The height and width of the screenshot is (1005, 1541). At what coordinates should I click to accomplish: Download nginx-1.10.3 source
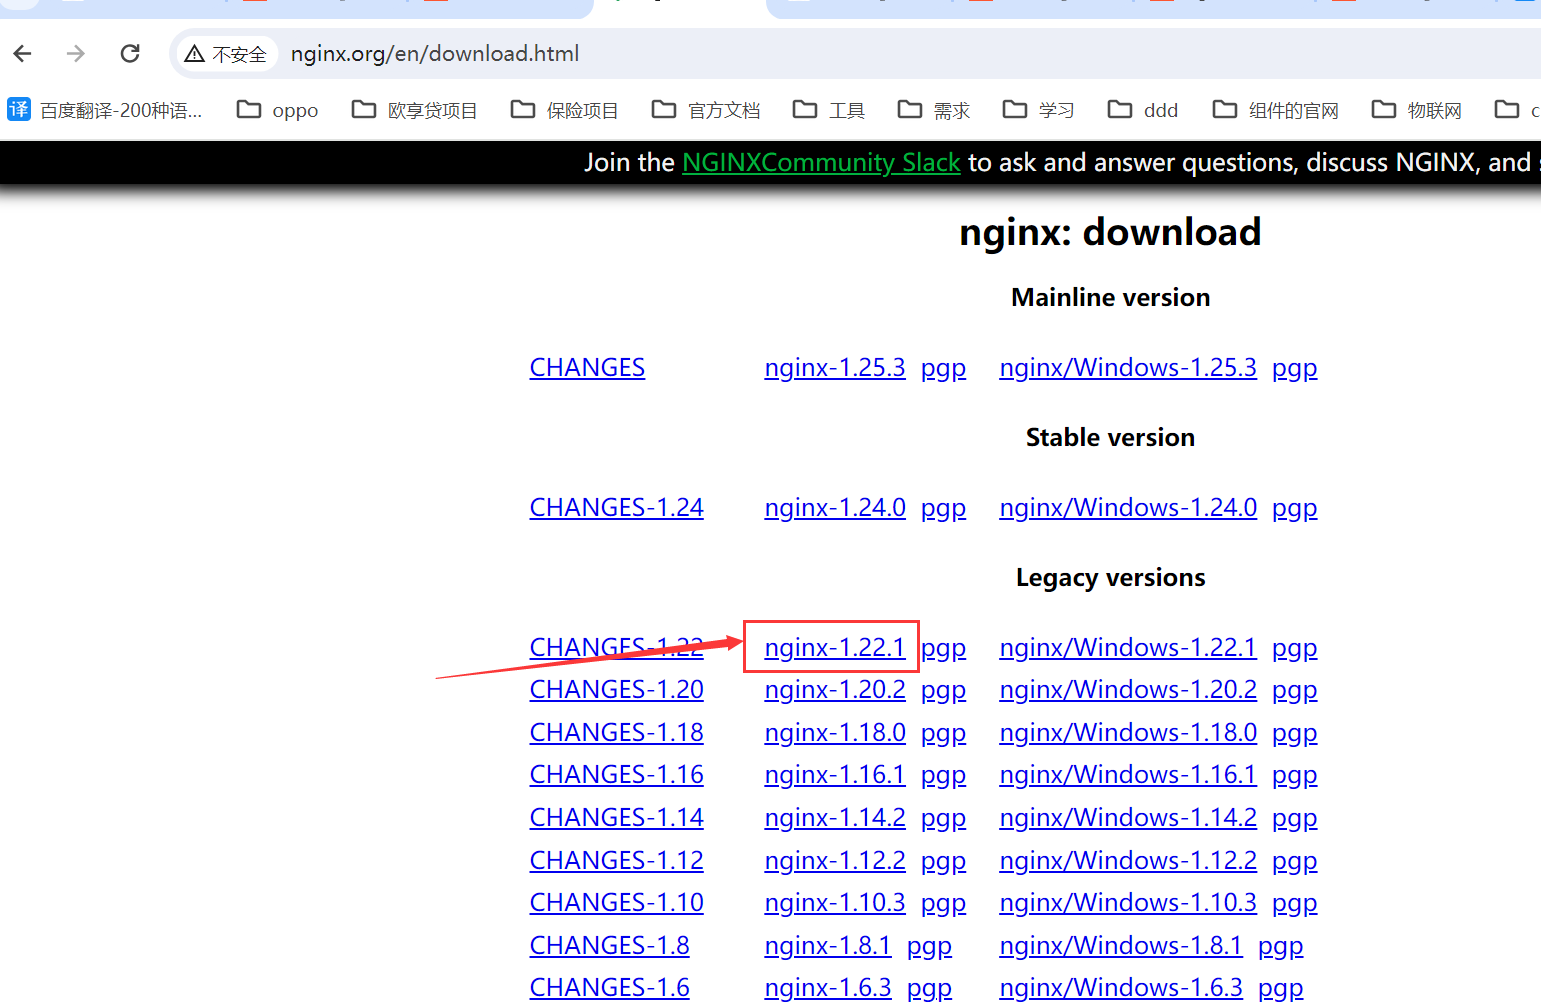[x=835, y=903]
